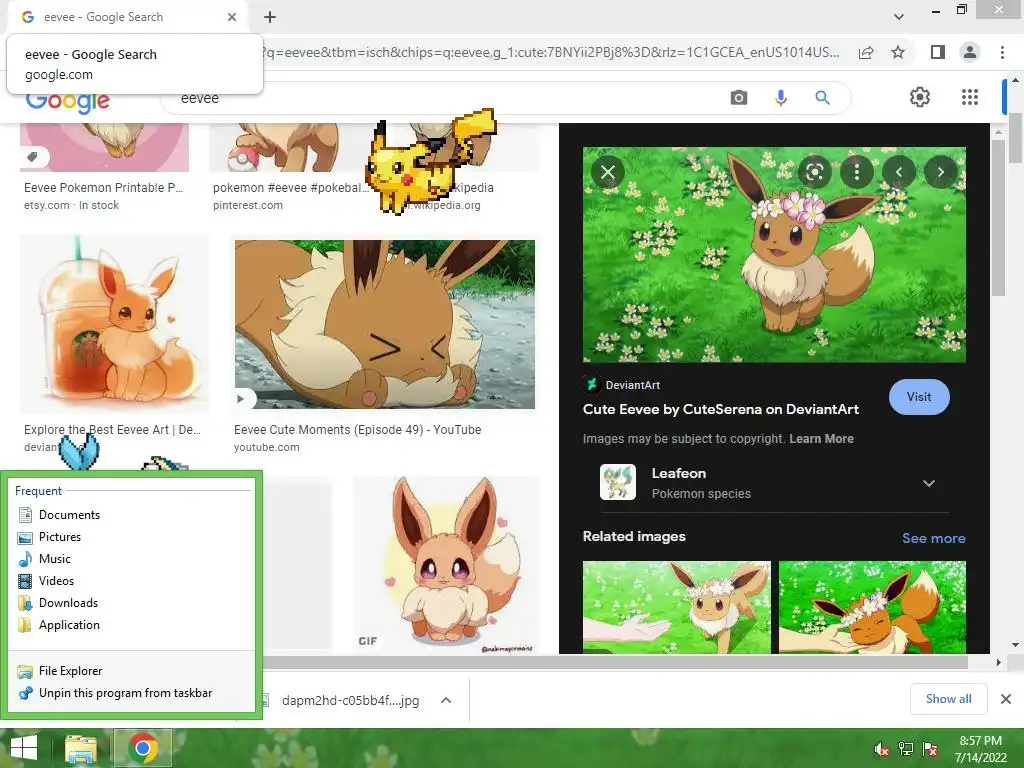Click the price tag icon on etsy image
Viewport: 1024px width, 768px height.
click(x=32, y=157)
